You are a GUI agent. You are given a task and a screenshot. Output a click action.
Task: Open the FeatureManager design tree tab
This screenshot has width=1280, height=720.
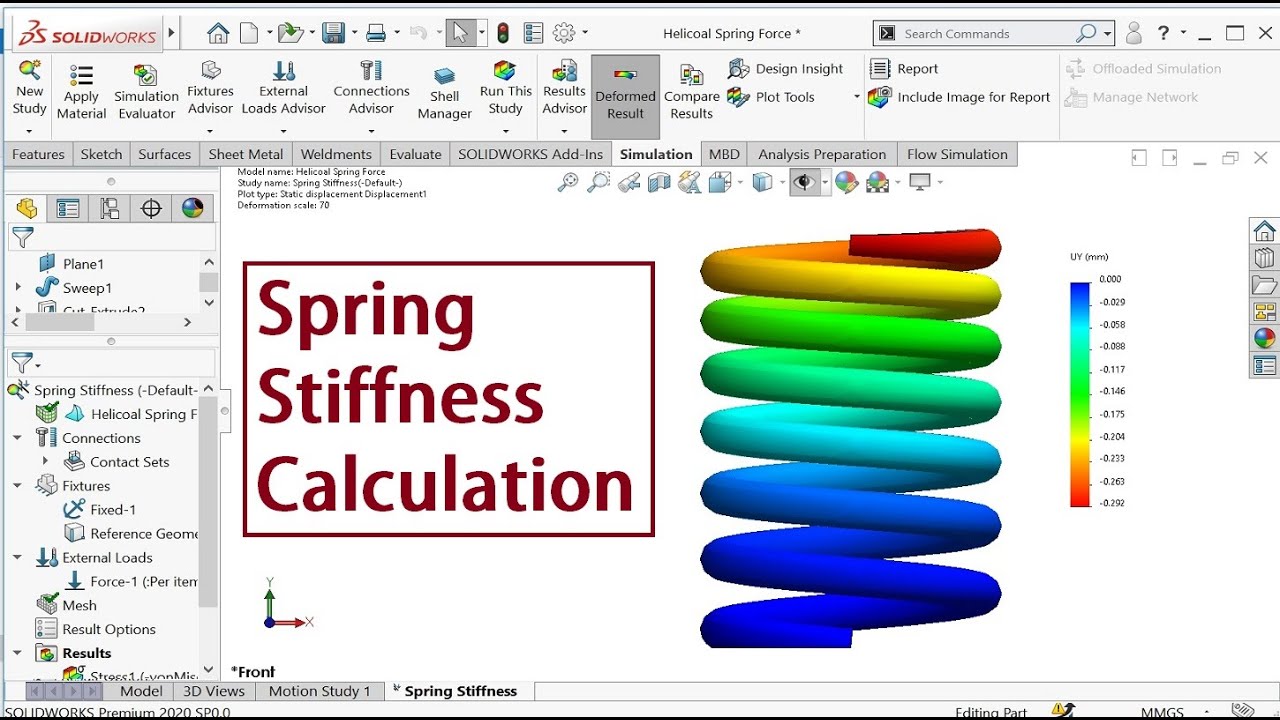pos(27,208)
